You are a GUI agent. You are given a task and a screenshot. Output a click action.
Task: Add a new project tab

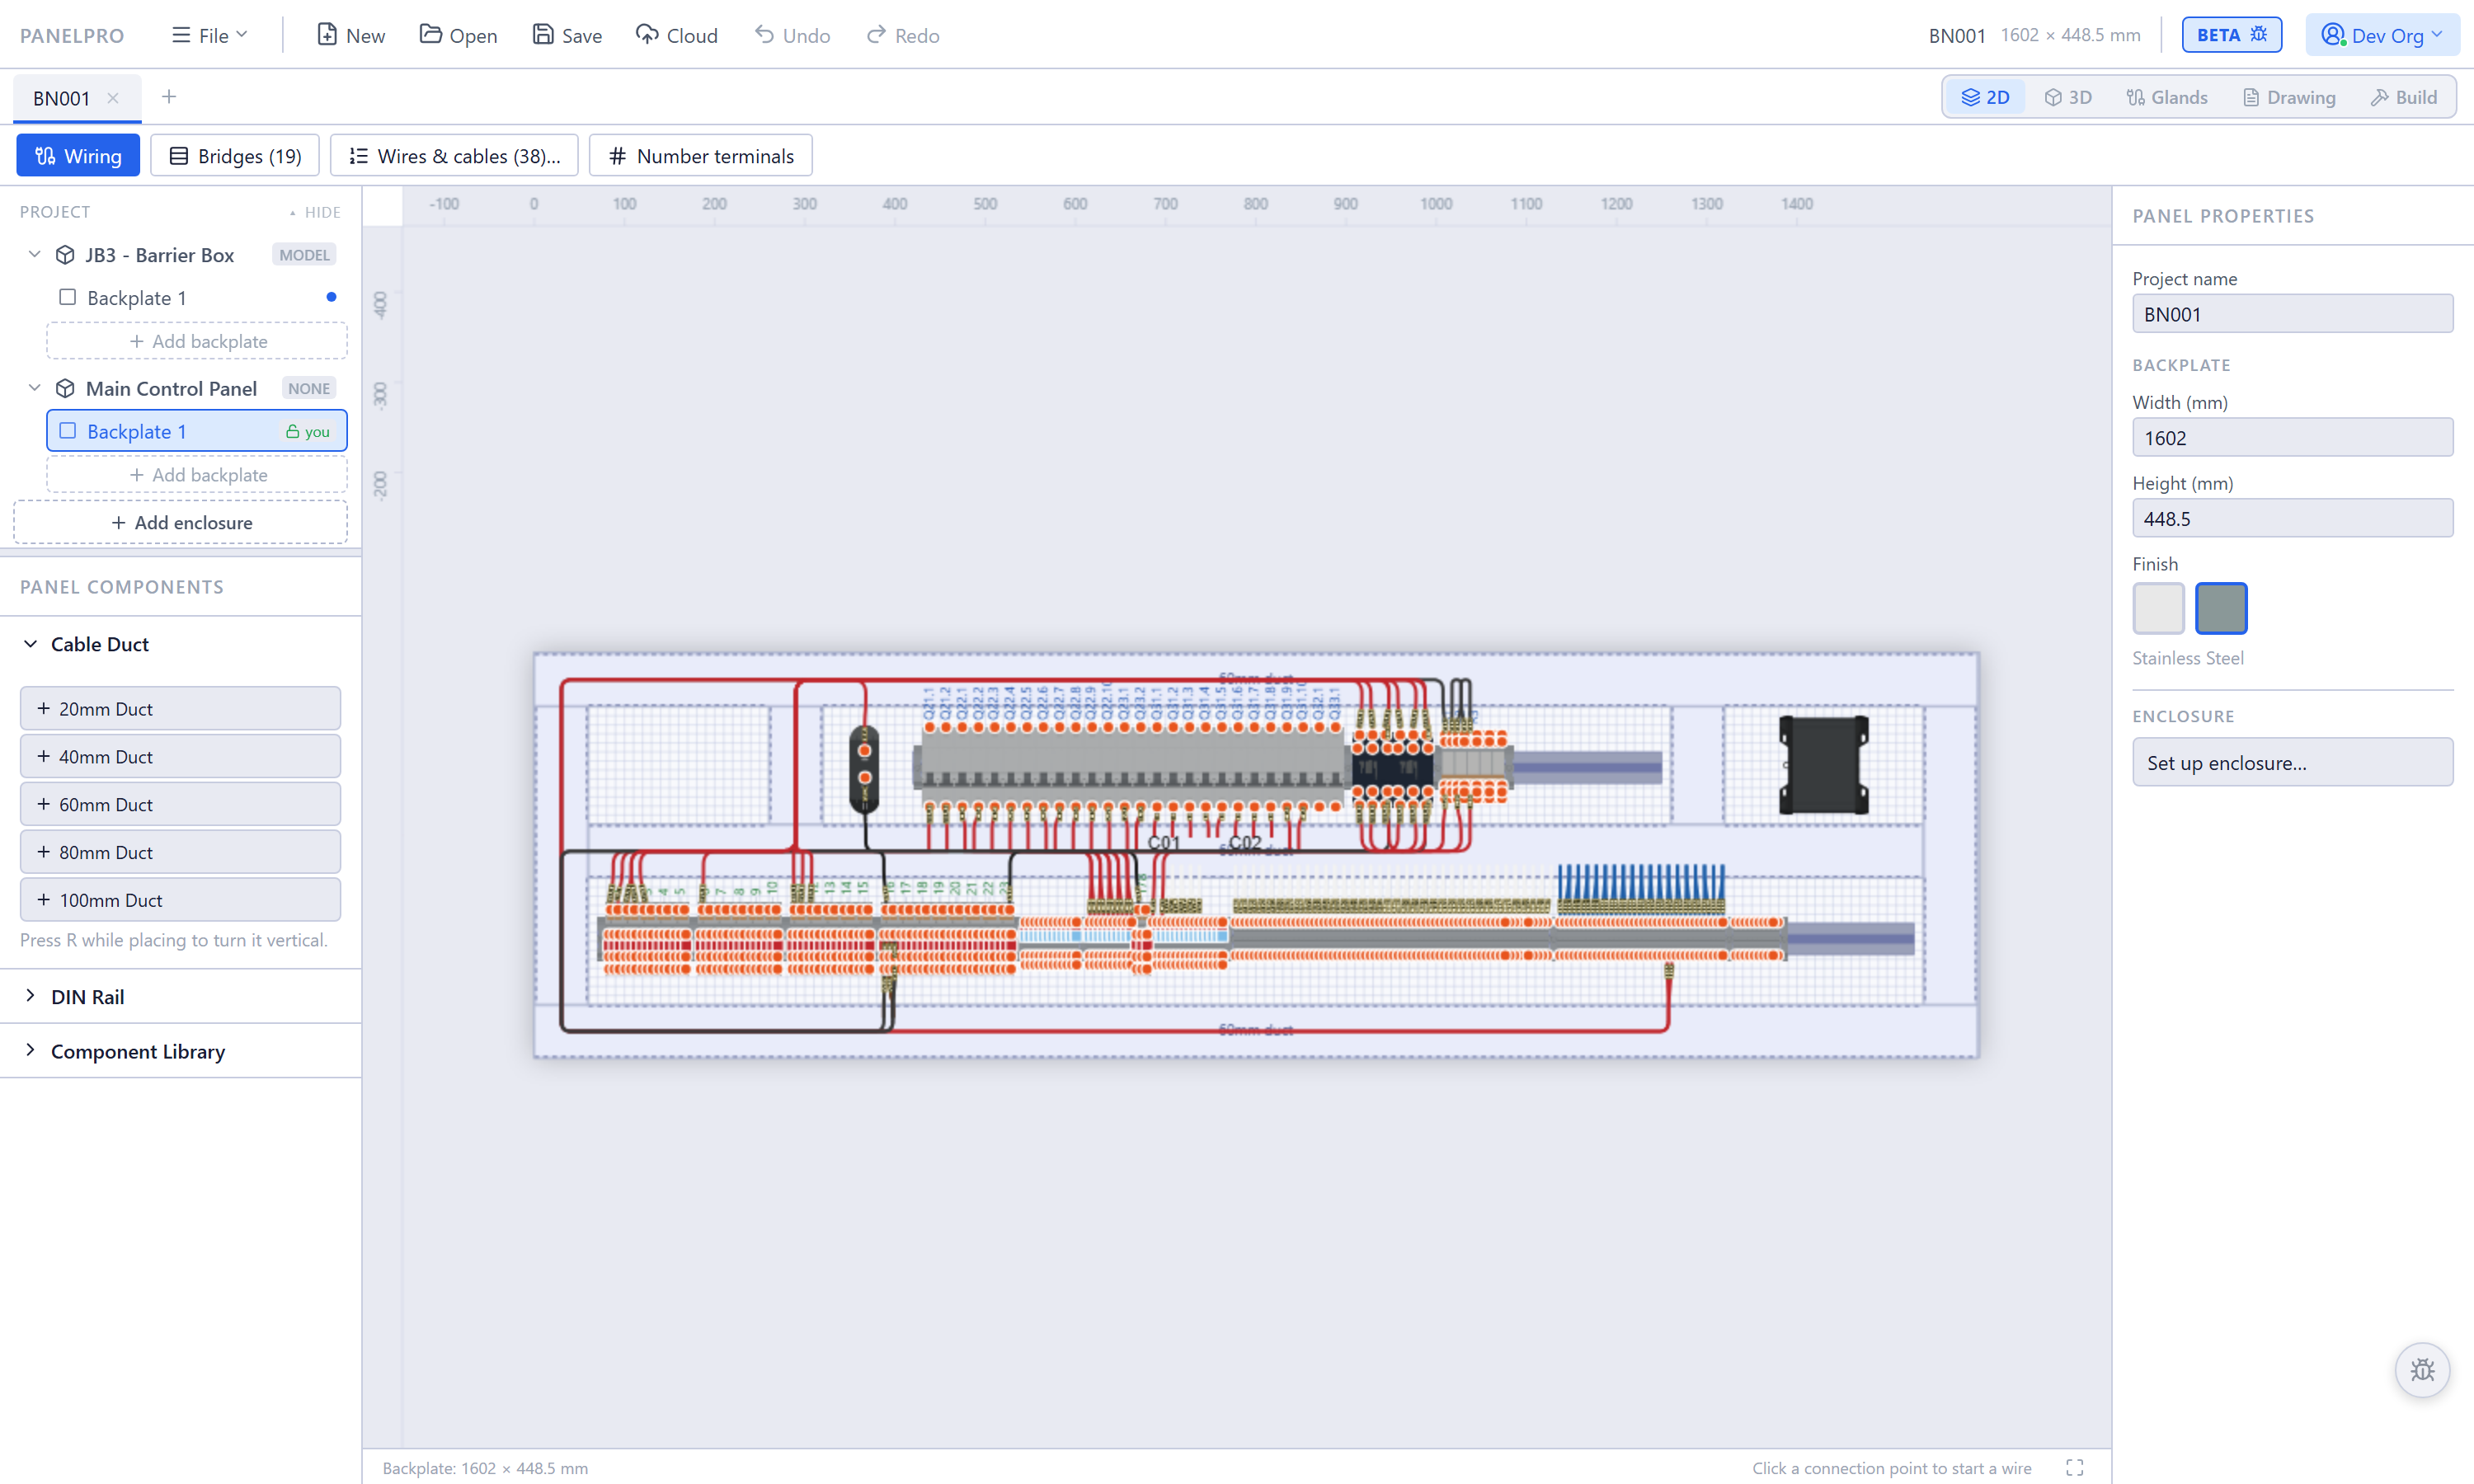tap(168, 97)
